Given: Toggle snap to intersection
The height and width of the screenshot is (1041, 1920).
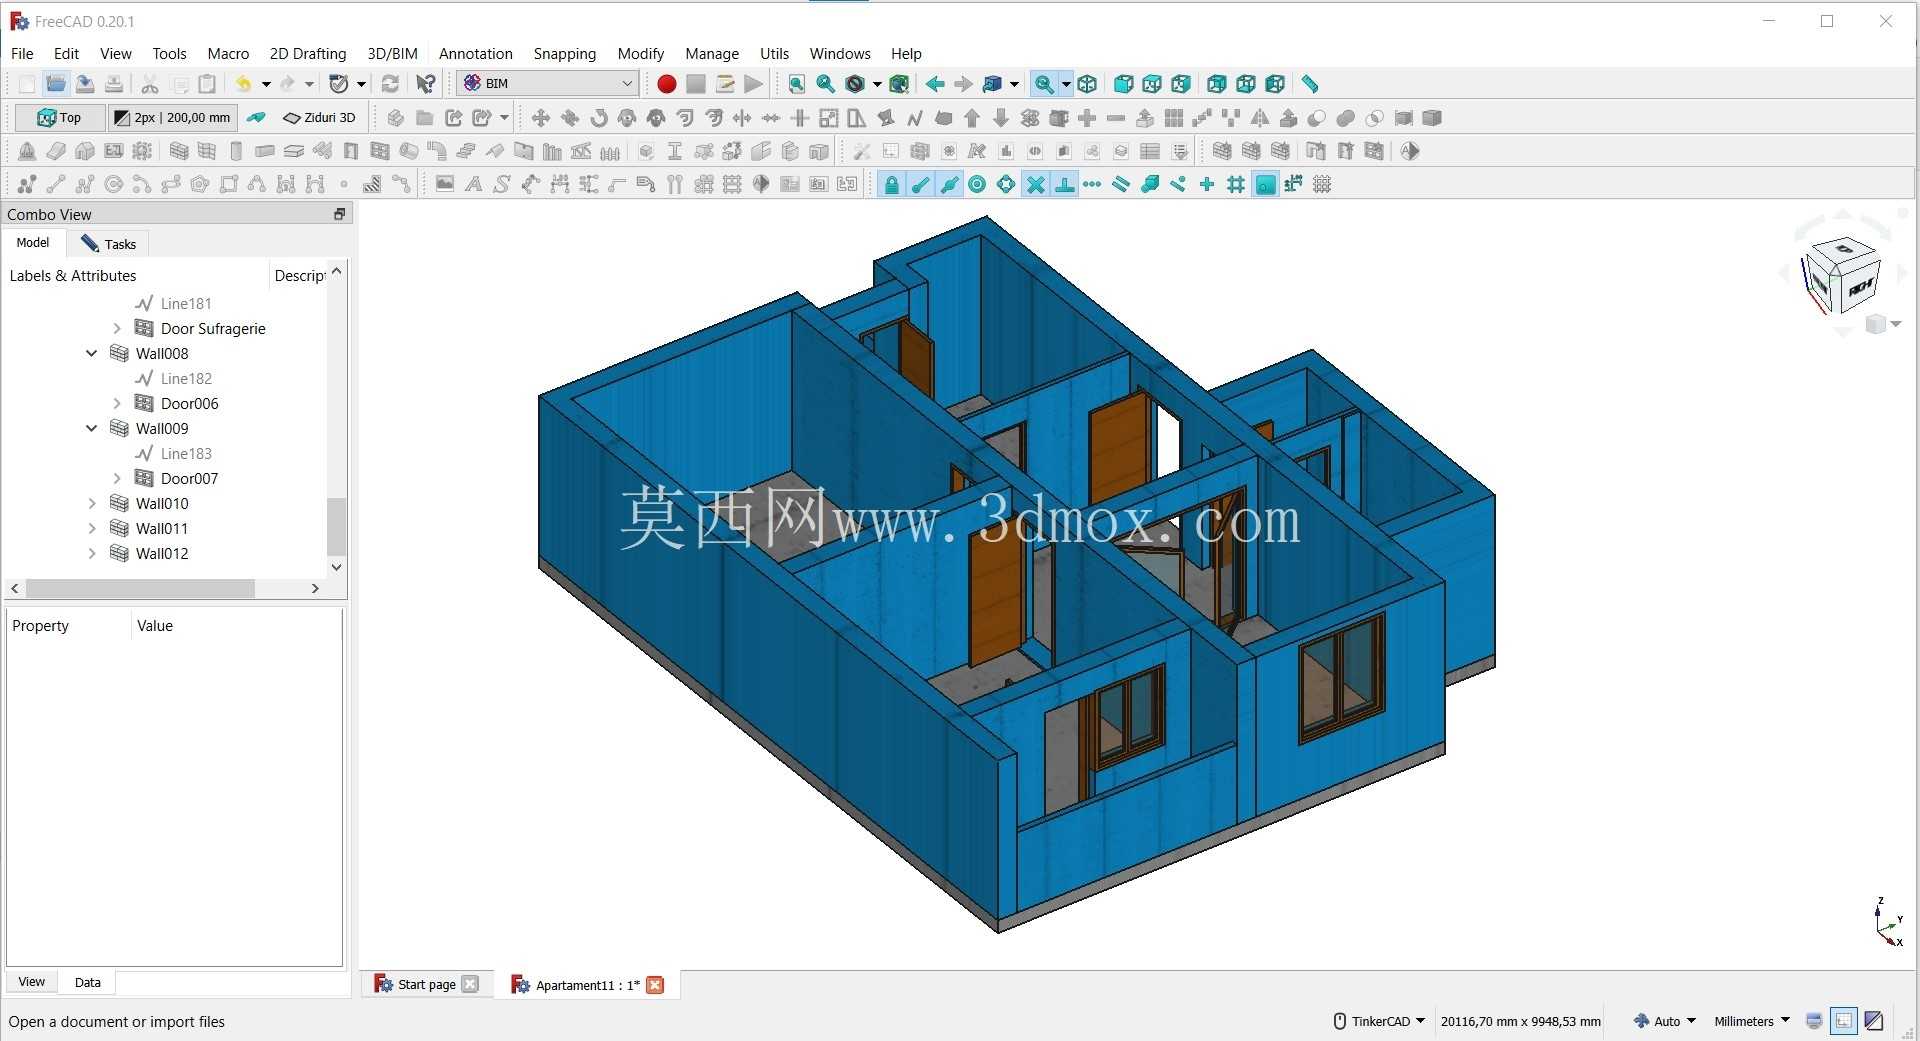Looking at the screenshot, I should (x=1036, y=184).
